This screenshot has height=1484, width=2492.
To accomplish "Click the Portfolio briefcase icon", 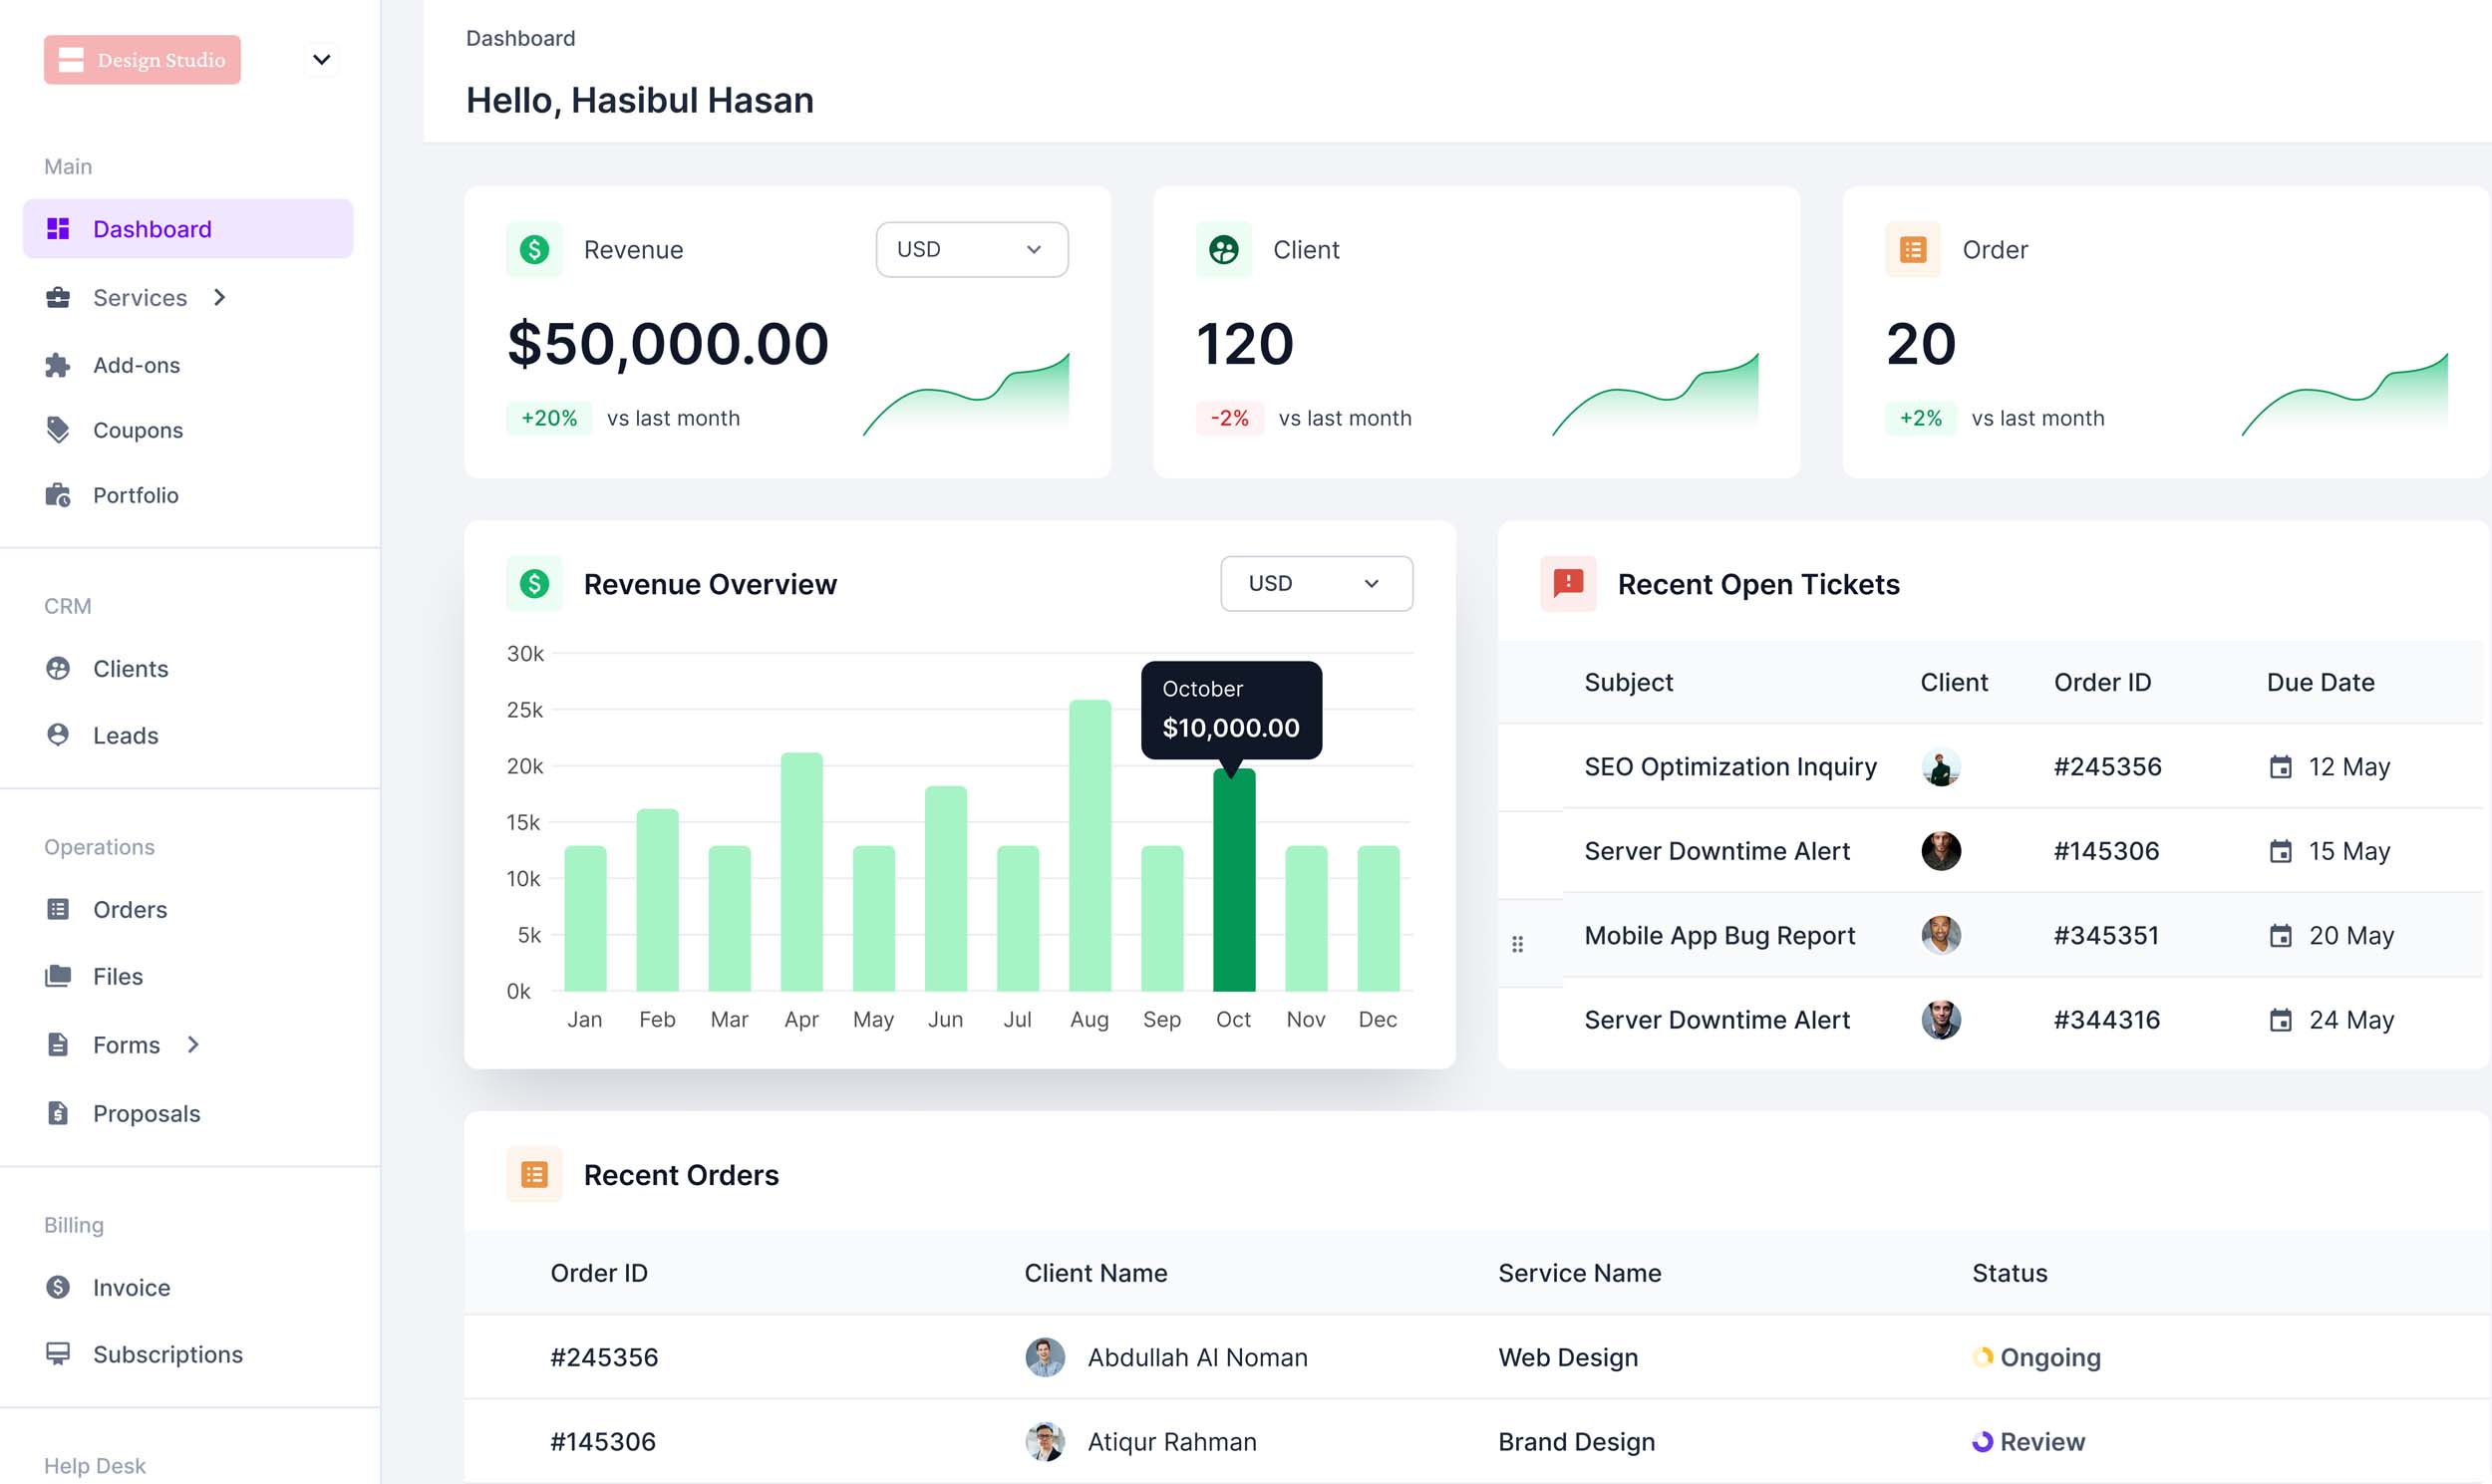I will 58,495.
